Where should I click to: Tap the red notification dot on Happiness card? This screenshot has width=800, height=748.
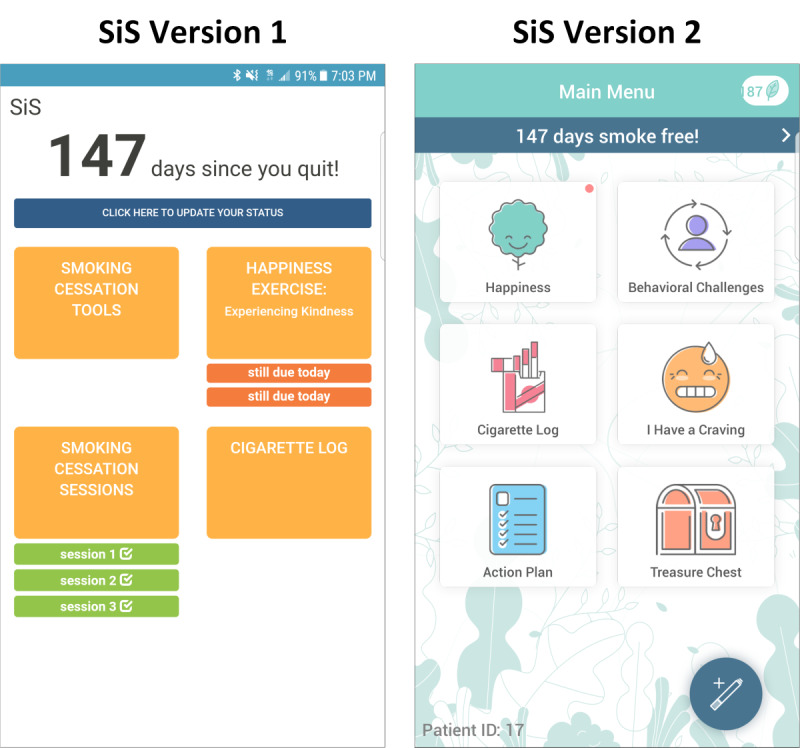click(x=589, y=189)
